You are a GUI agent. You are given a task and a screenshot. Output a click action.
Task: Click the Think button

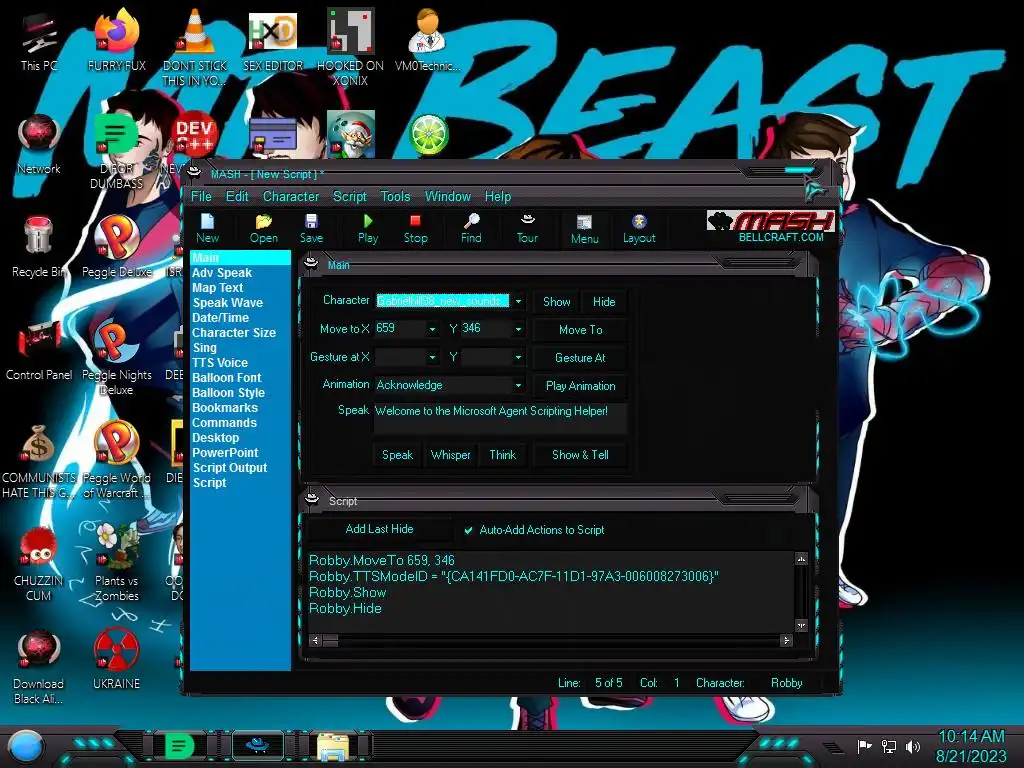coord(503,455)
